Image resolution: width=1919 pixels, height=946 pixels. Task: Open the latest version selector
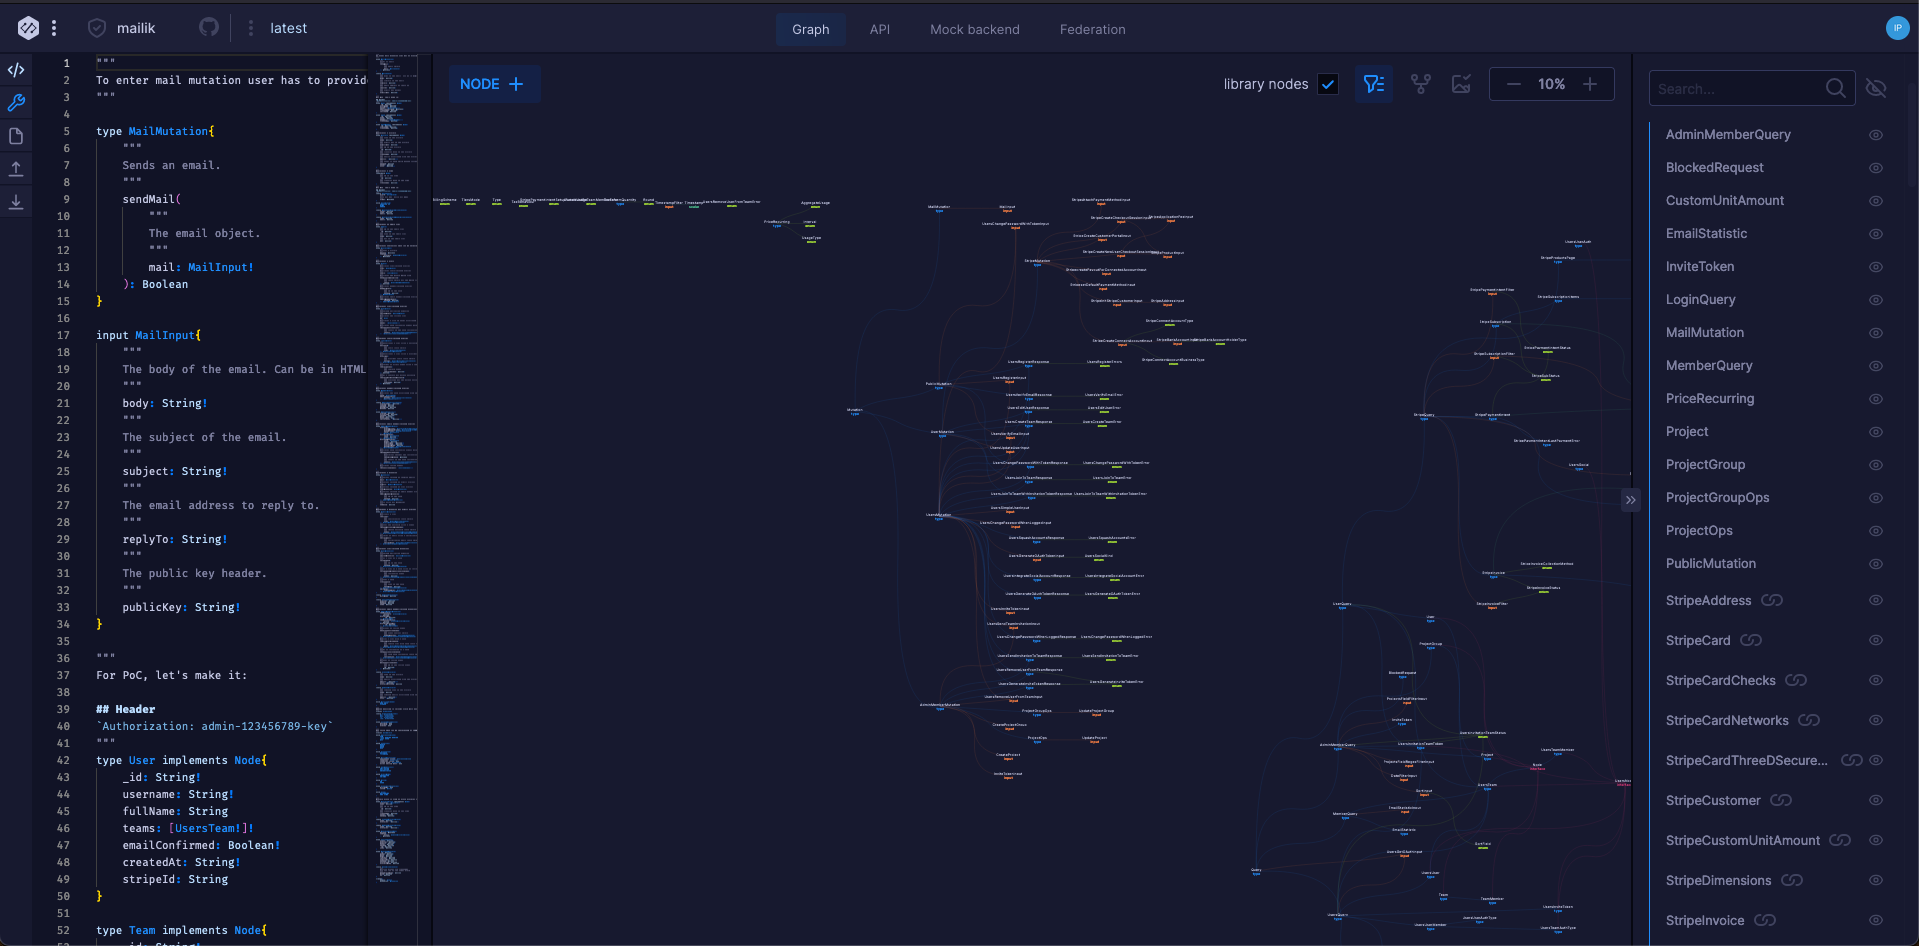pyautogui.click(x=288, y=28)
